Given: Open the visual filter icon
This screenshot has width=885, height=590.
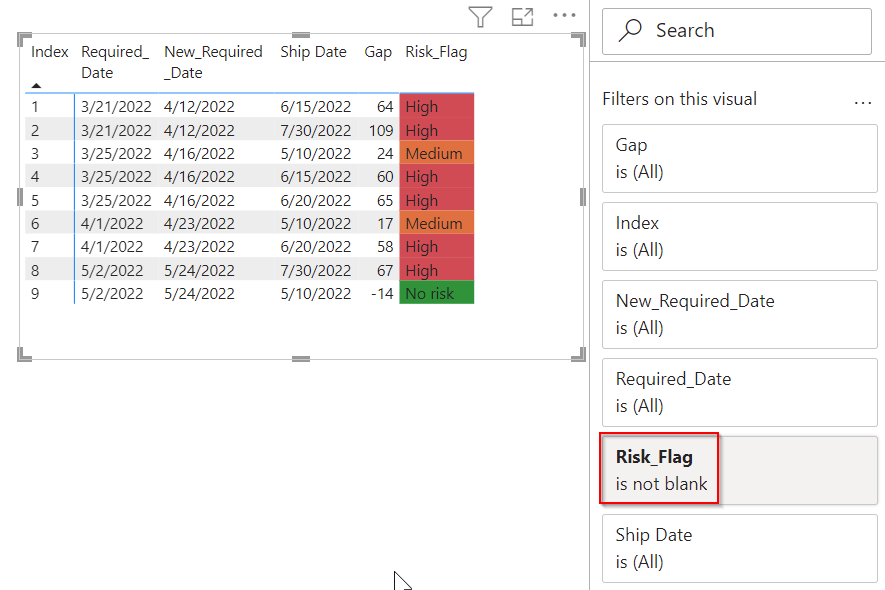Looking at the screenshot, I should tap(480, 16).
